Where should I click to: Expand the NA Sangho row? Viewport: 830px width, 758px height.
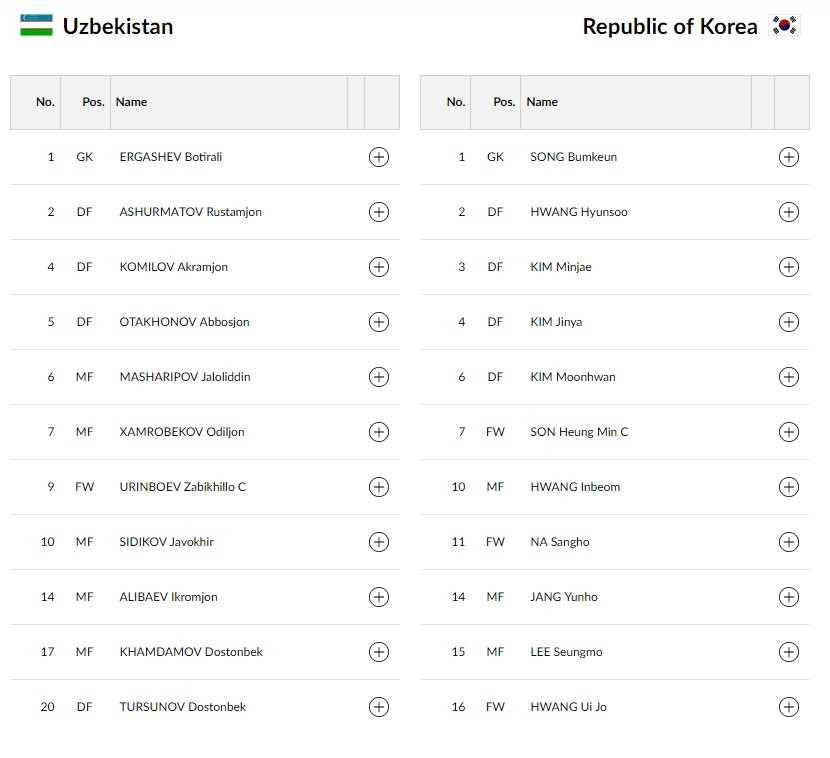[x=789, y=542]
